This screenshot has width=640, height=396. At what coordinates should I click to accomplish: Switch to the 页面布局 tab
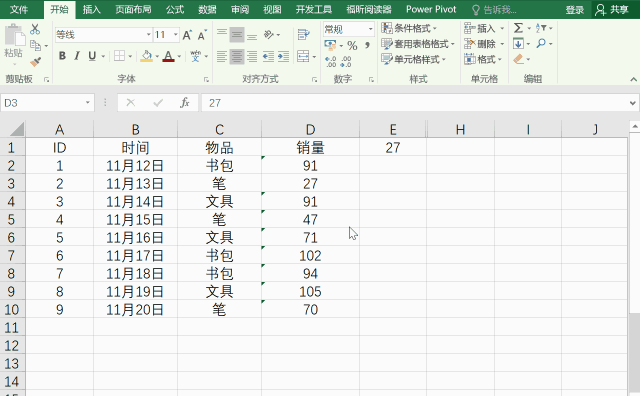coord(133,9)
